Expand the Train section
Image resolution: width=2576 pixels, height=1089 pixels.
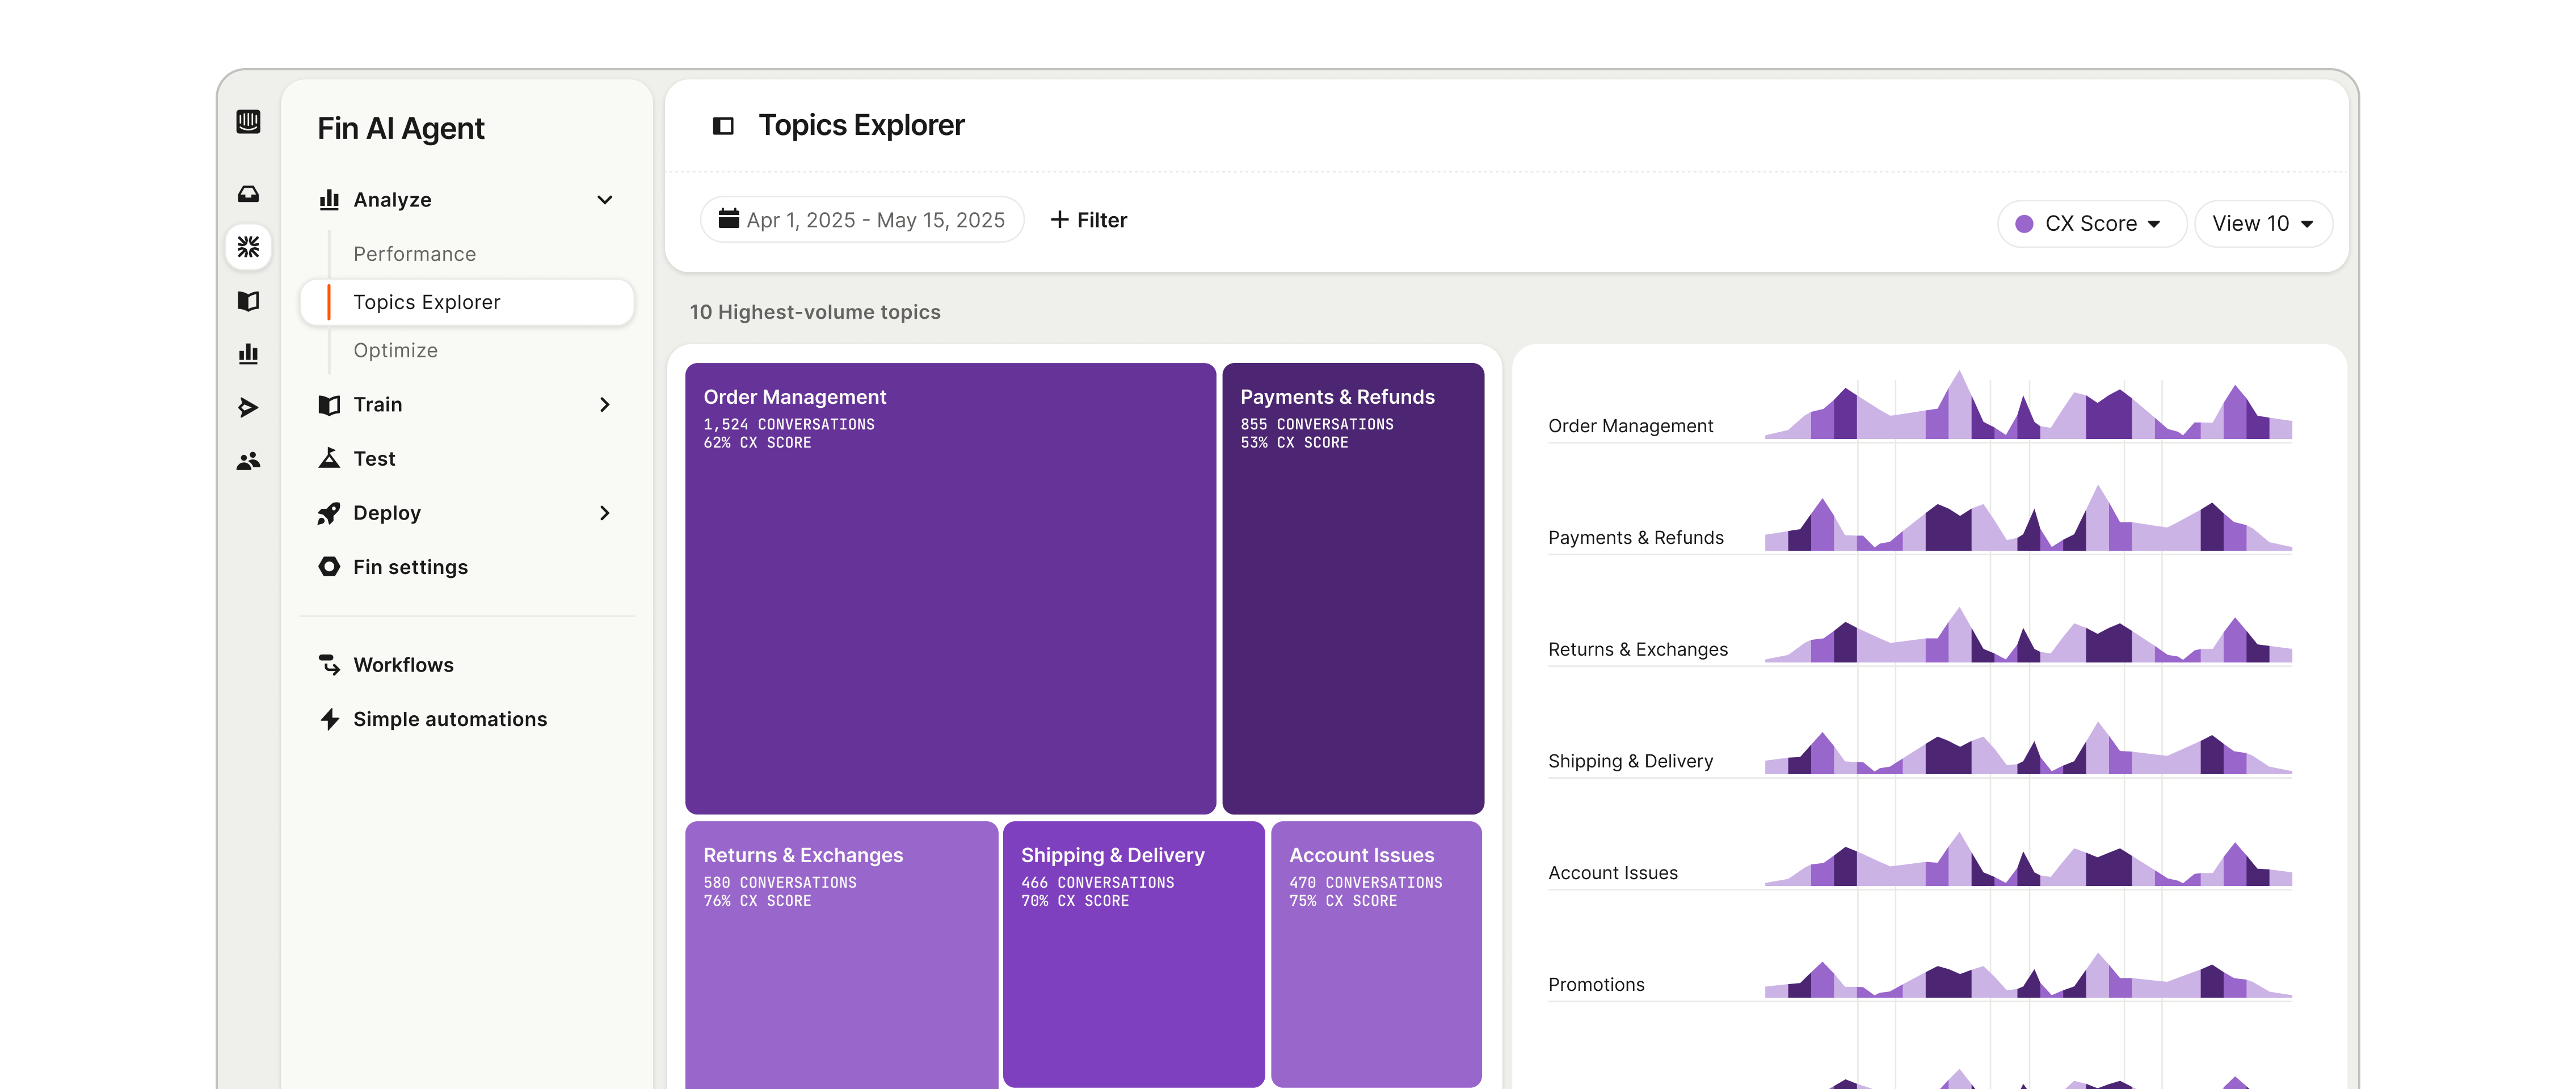[x=604, y=405]
